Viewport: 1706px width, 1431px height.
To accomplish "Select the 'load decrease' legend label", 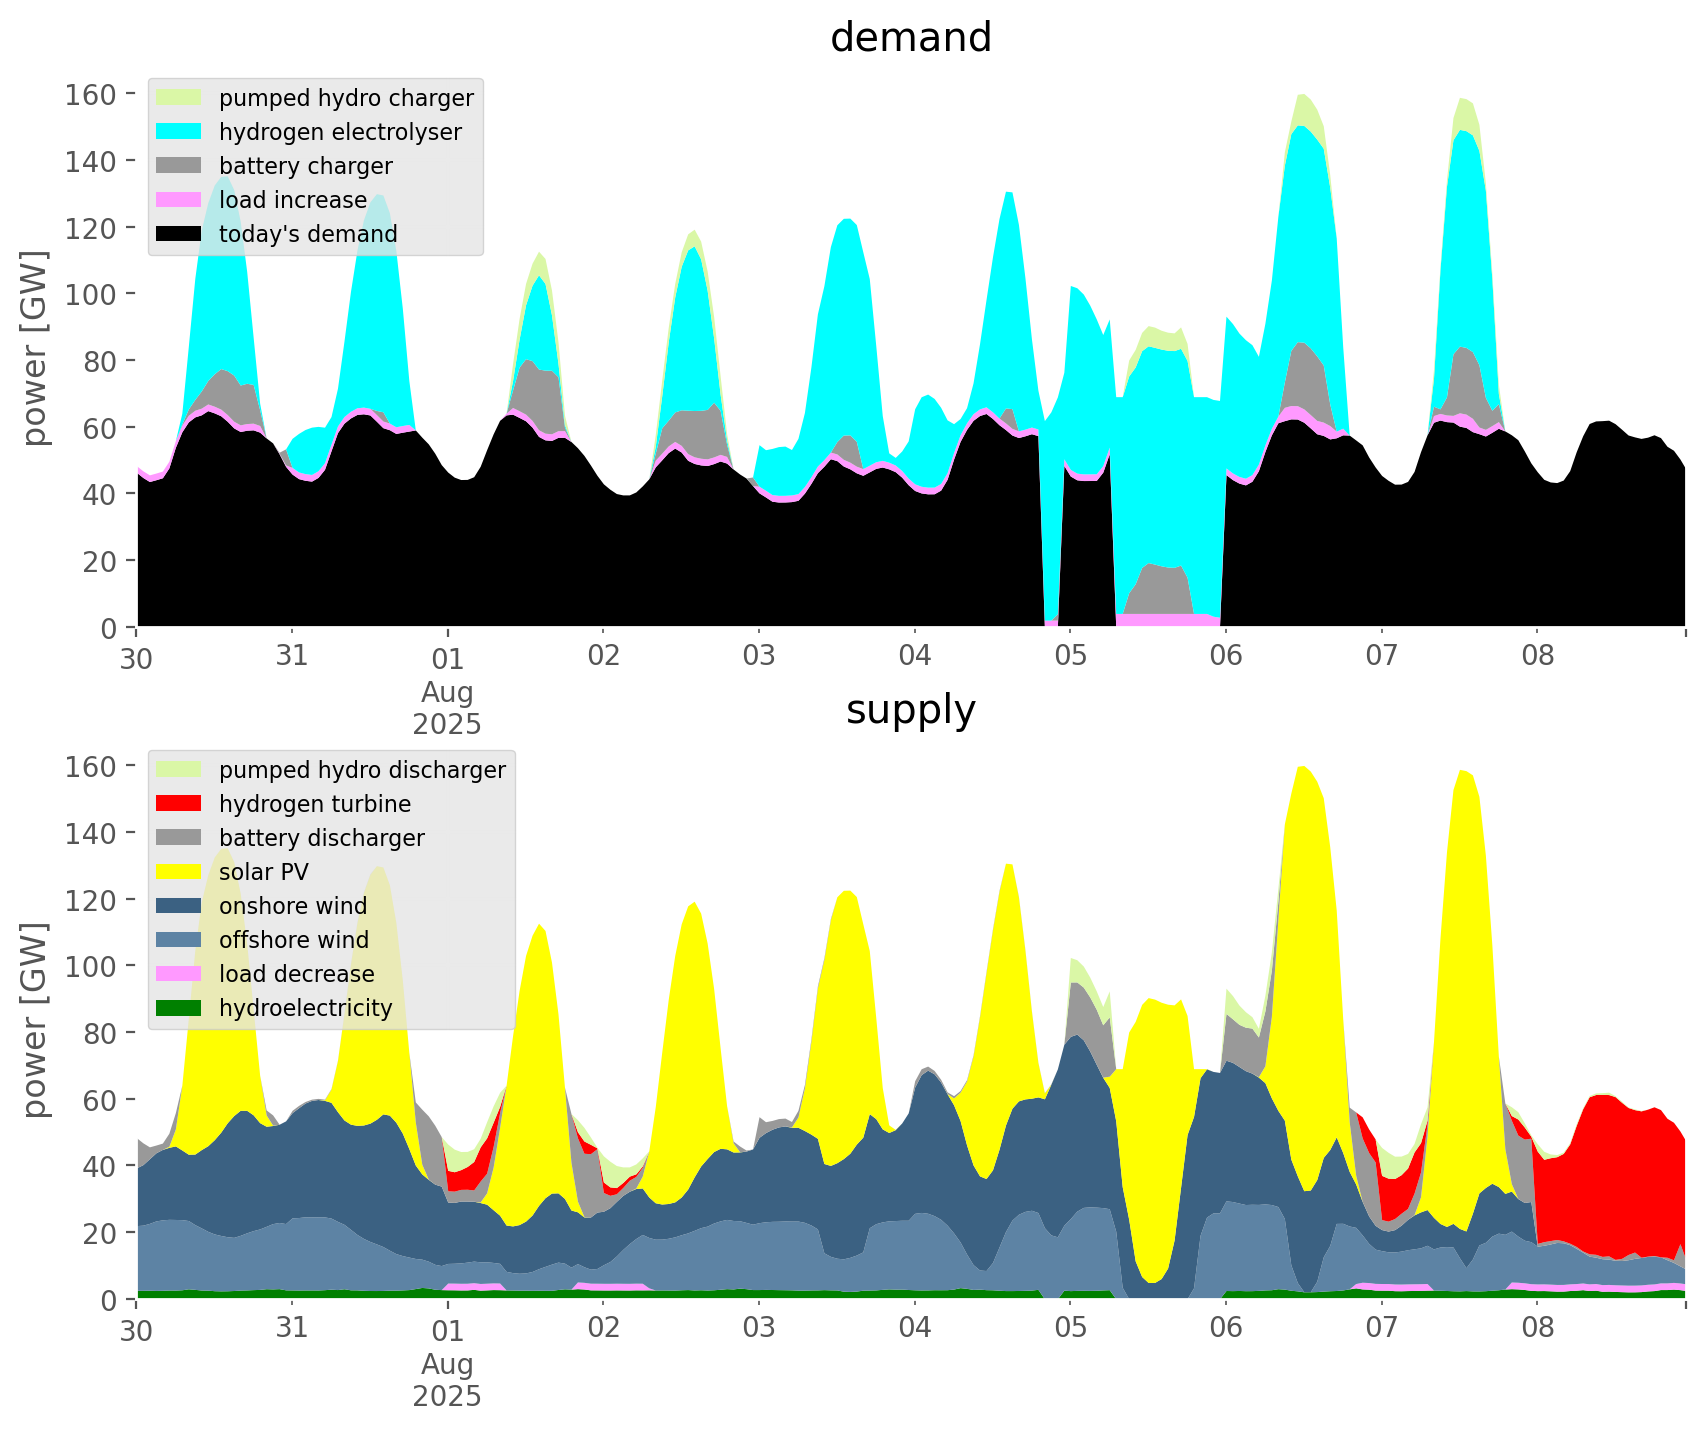I will click(x=296, y=974).
